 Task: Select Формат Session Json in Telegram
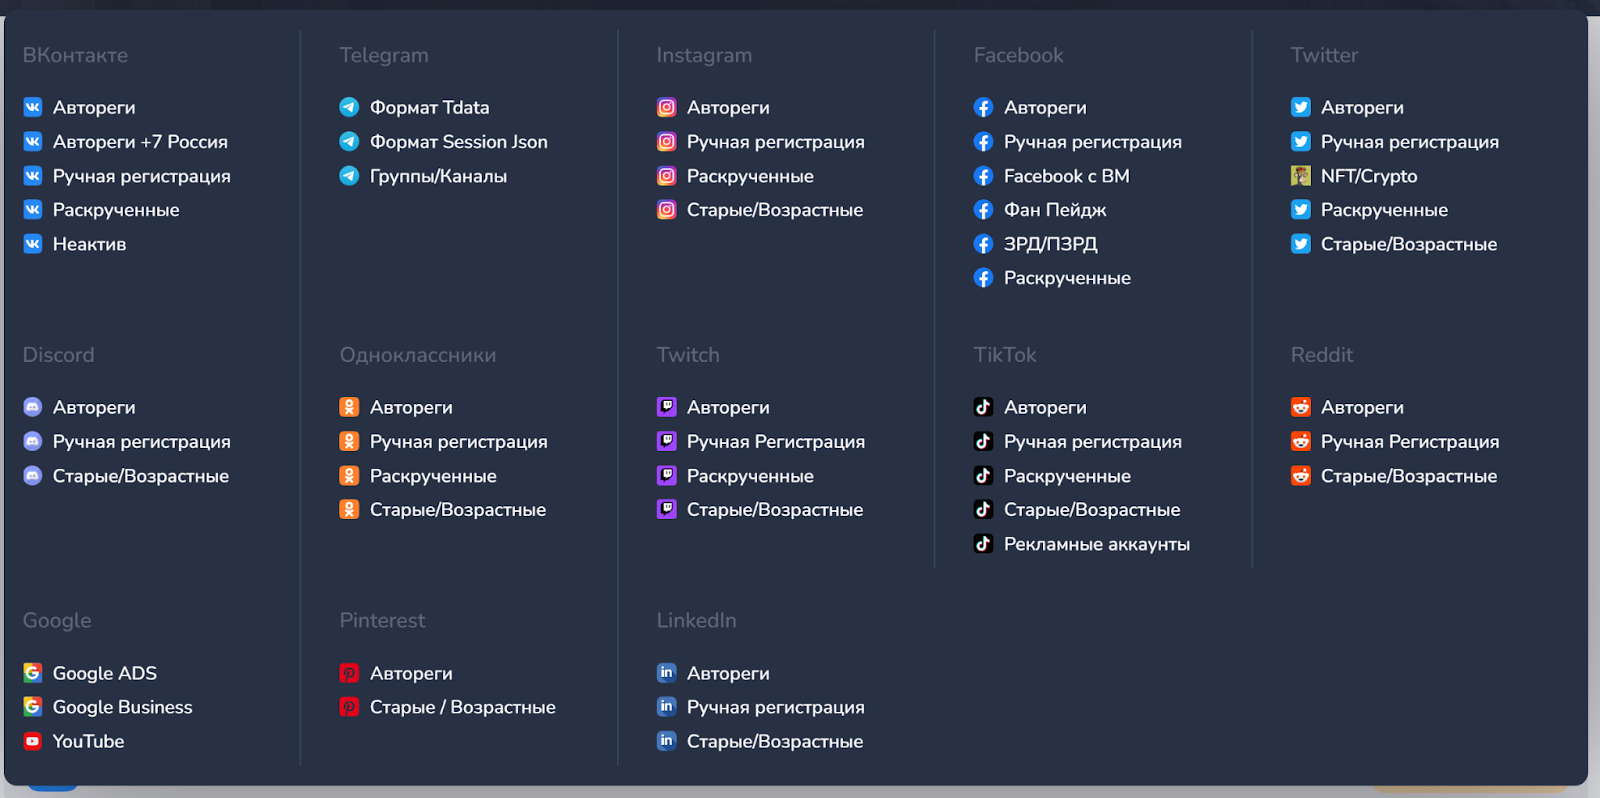tap(458, 142)
